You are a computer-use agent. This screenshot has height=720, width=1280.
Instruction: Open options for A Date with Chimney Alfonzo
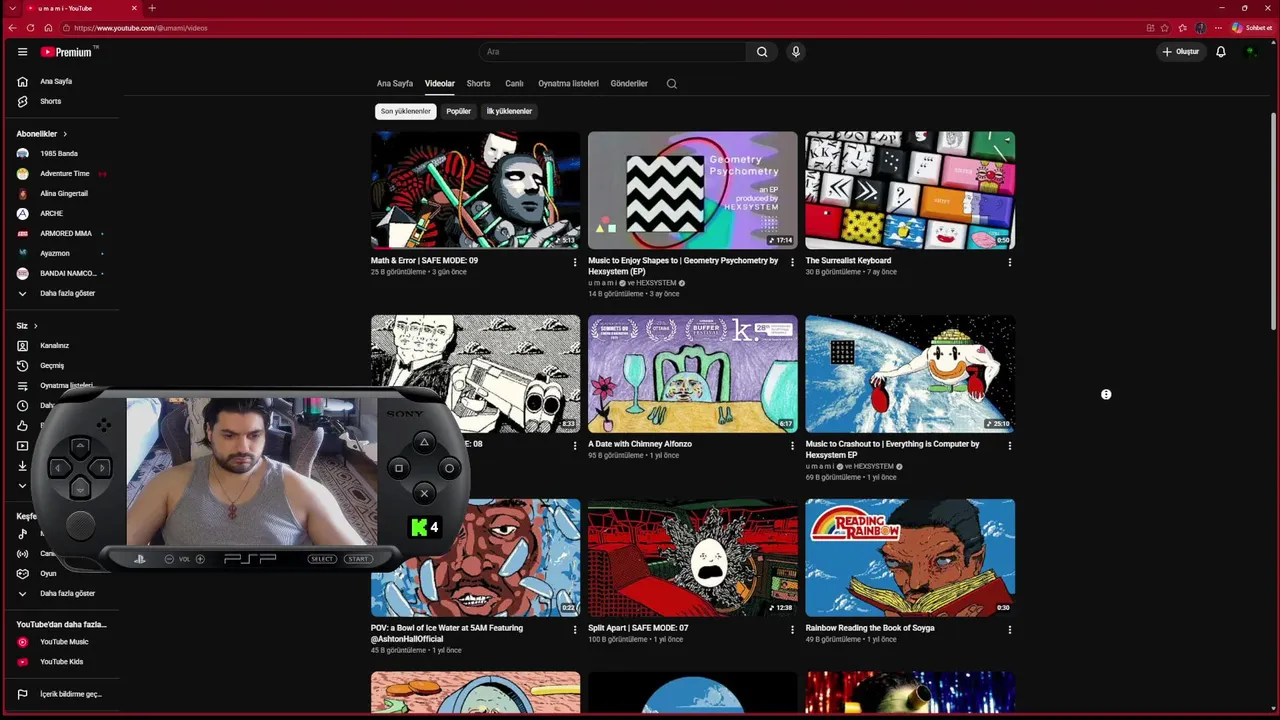tap(792, 446)
